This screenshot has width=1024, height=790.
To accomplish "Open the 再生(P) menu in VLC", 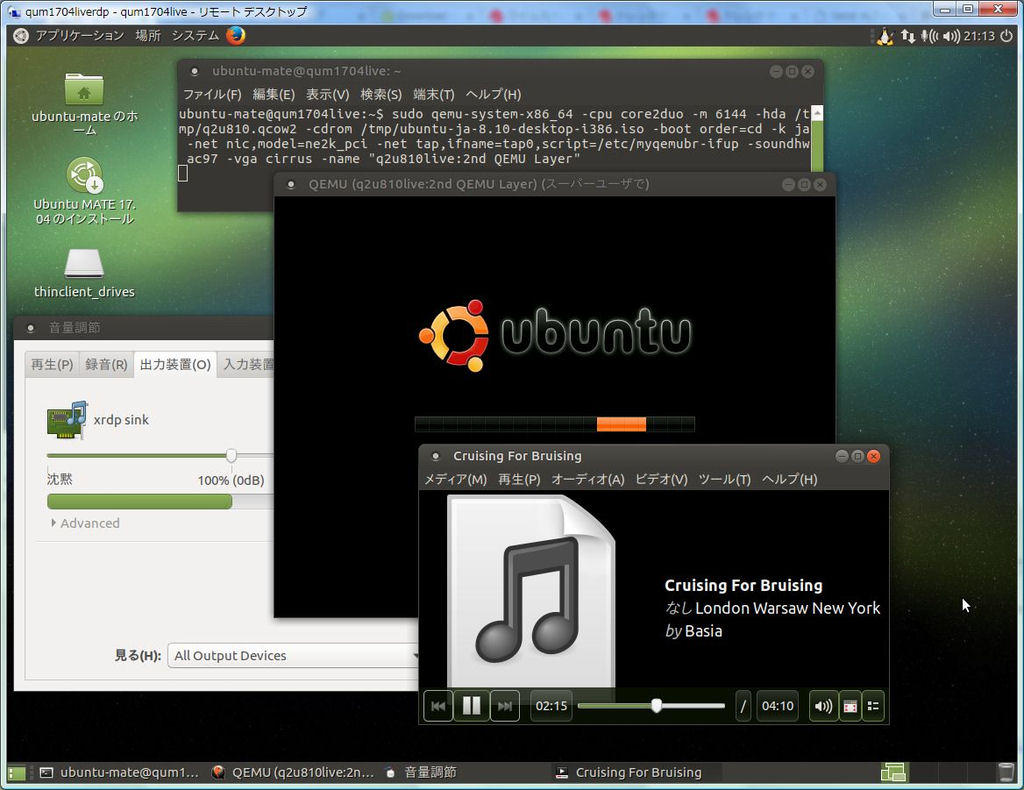I will 519,479.
